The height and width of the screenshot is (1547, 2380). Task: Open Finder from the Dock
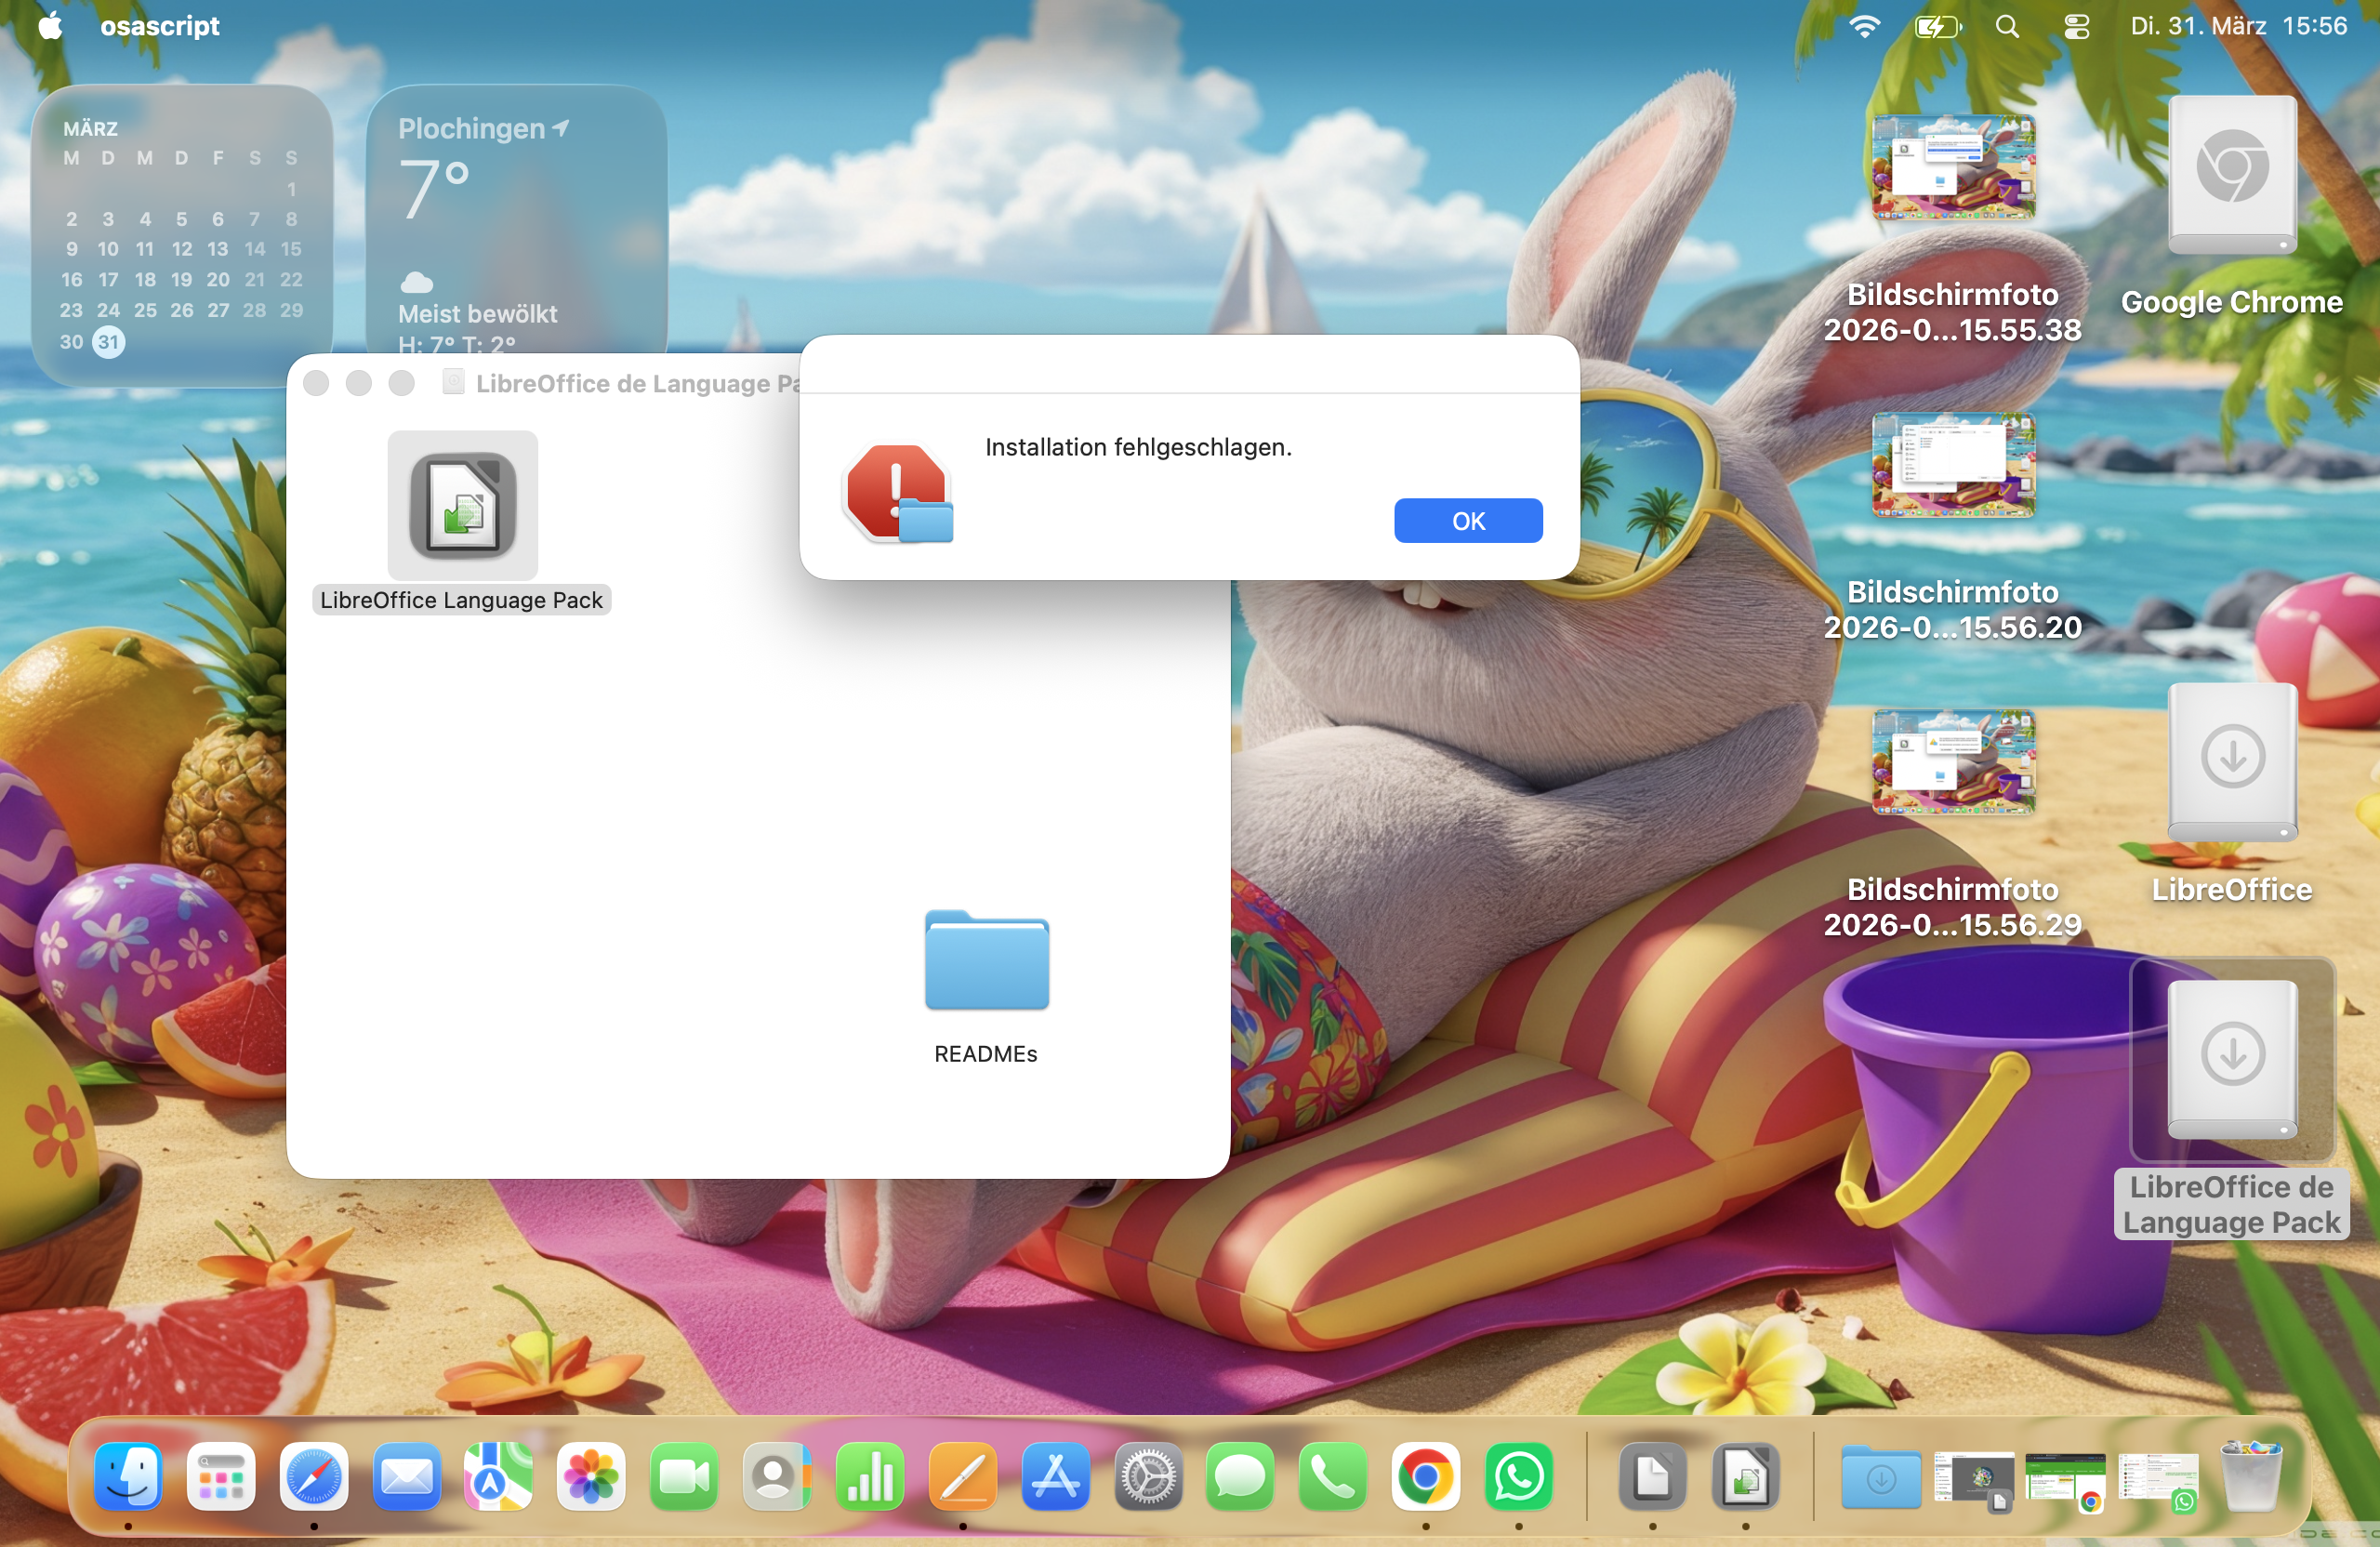[x=128, y=1476]
